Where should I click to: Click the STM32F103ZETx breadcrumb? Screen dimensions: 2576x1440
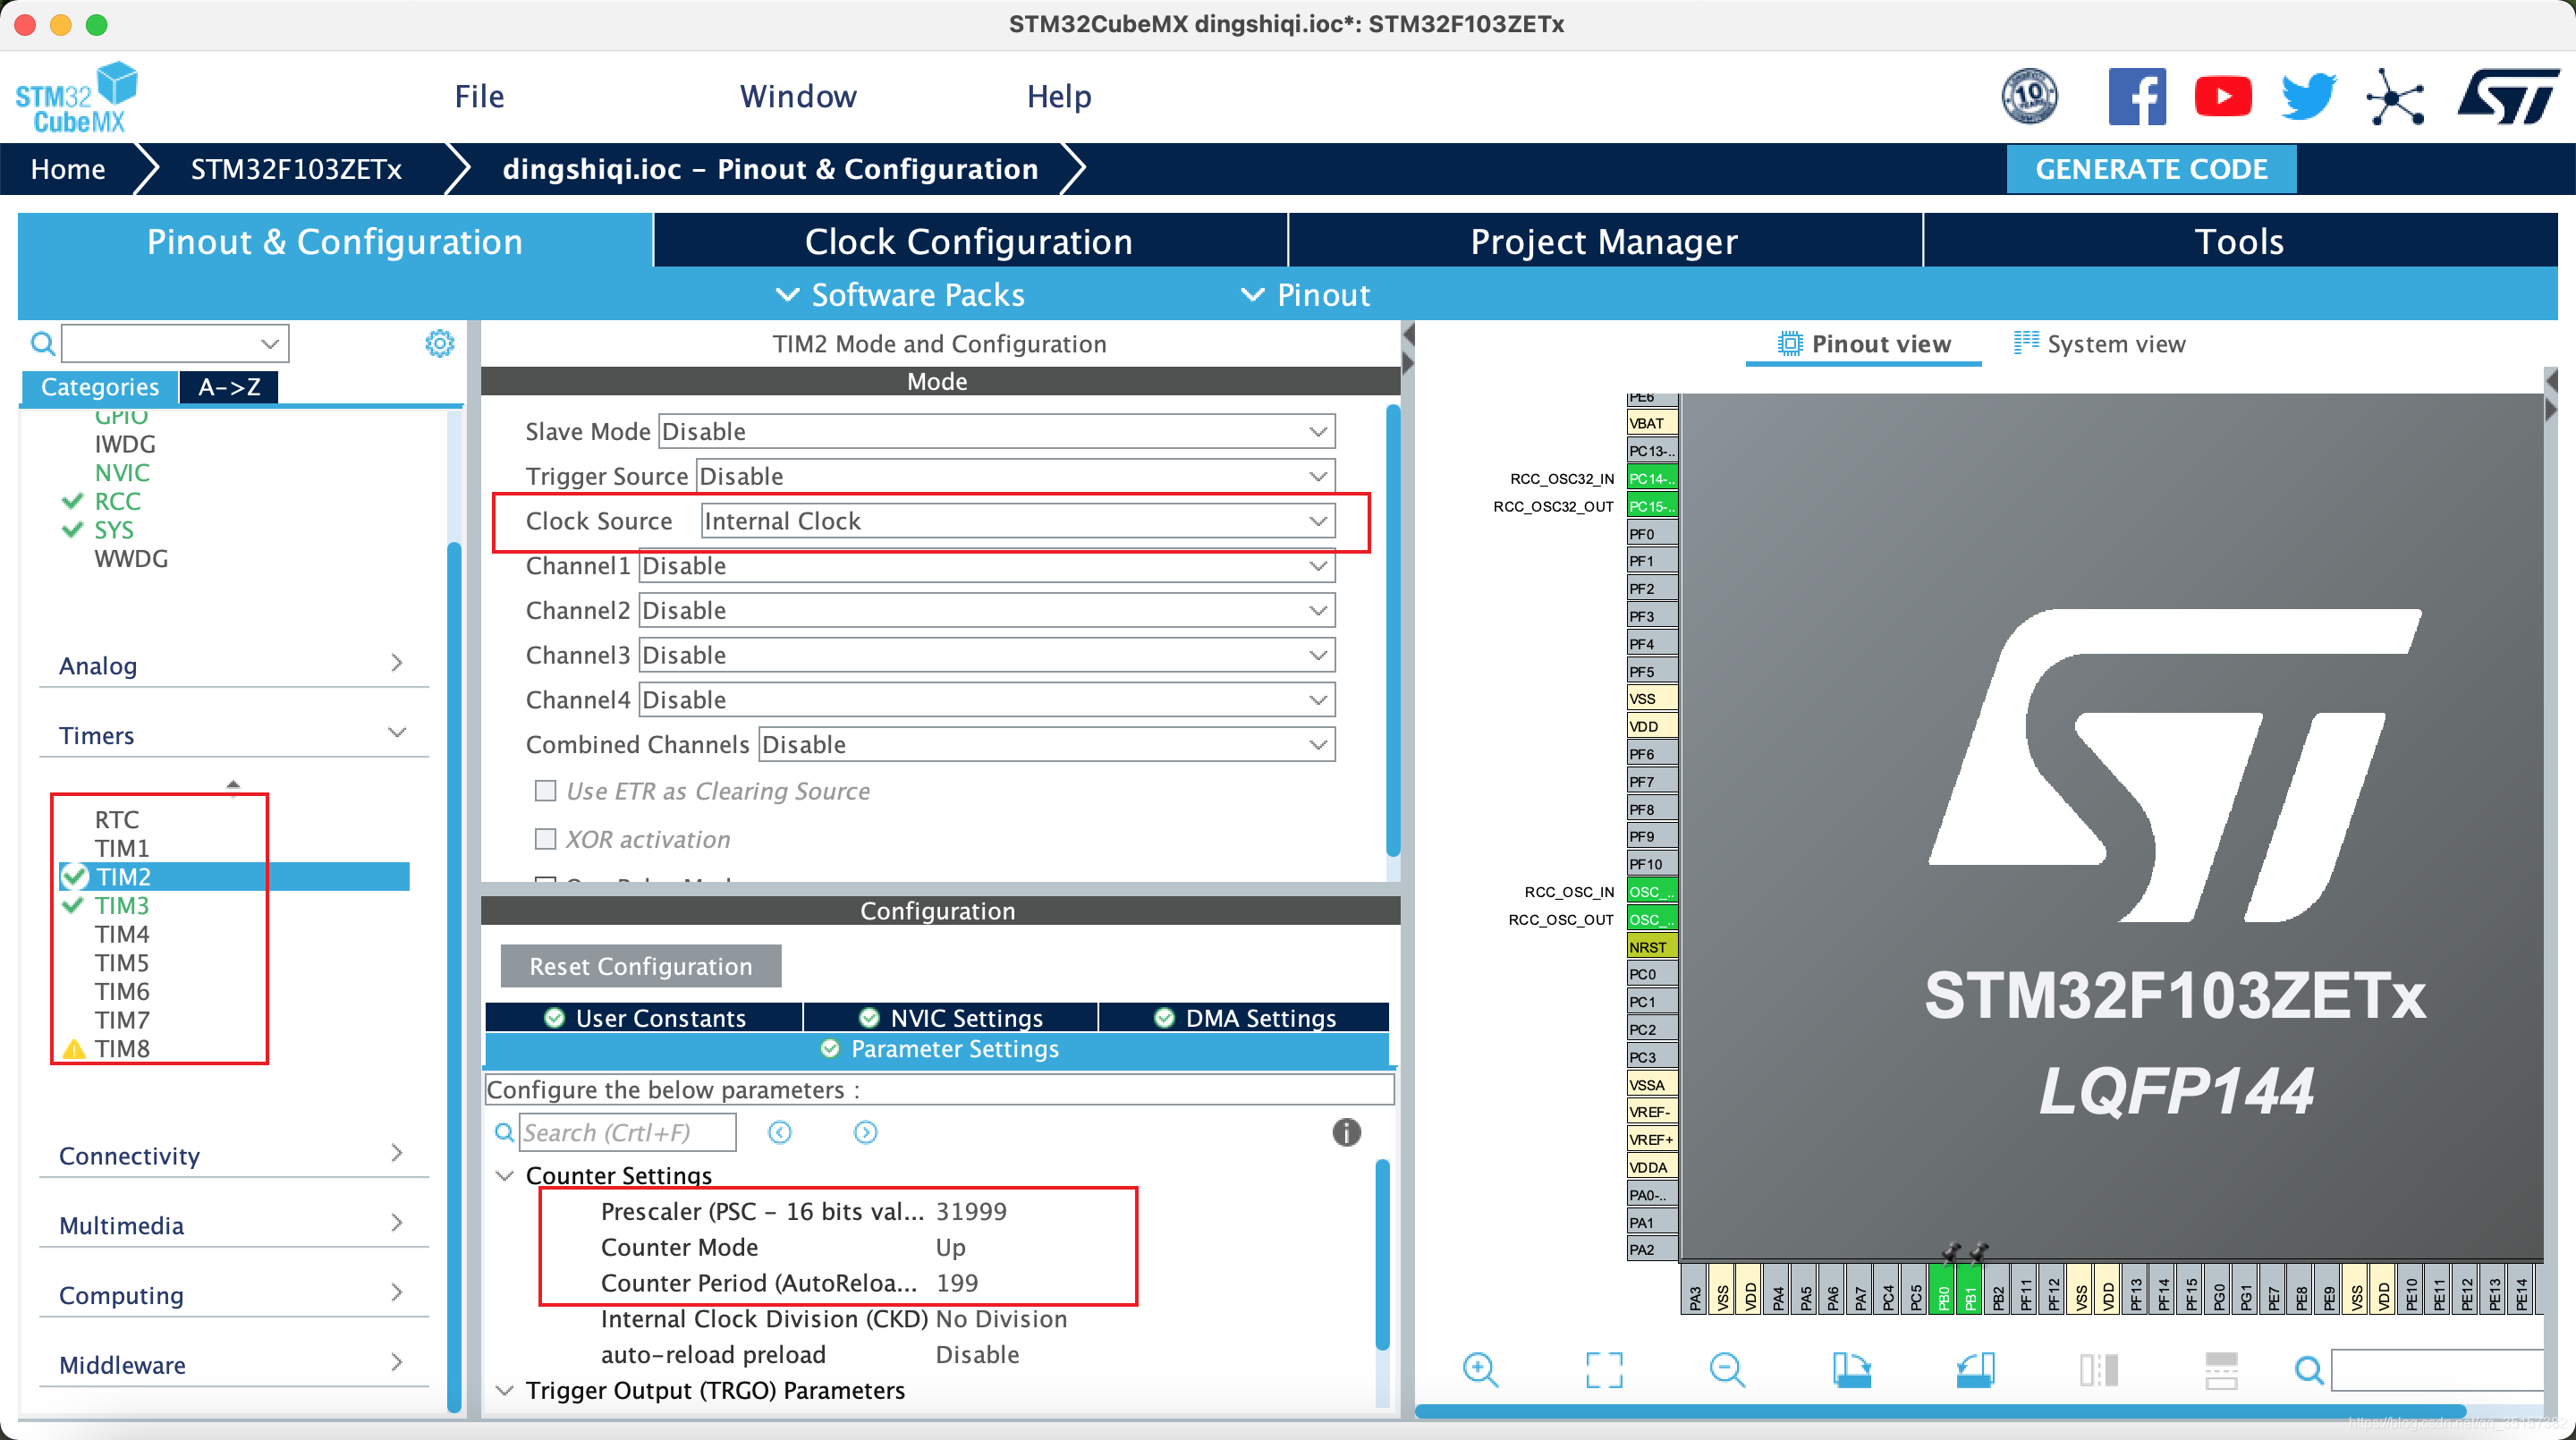click(x=296, y=169)
